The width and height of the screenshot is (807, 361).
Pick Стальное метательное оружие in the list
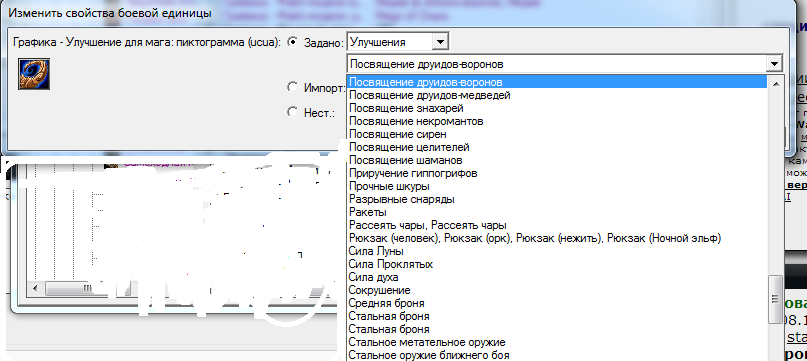(x=557, y=342)
